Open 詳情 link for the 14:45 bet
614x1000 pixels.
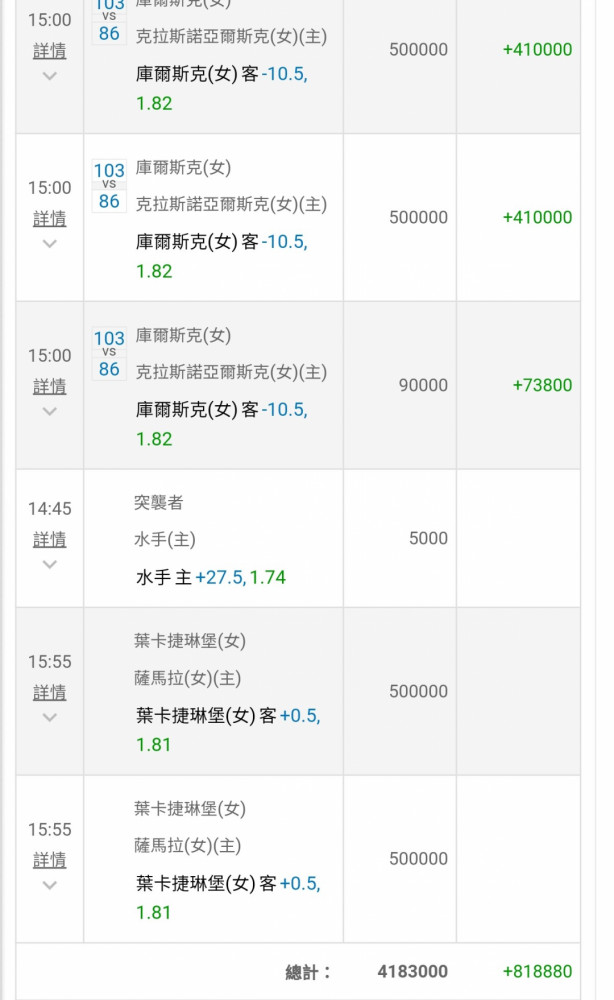(x=50, y=540)
